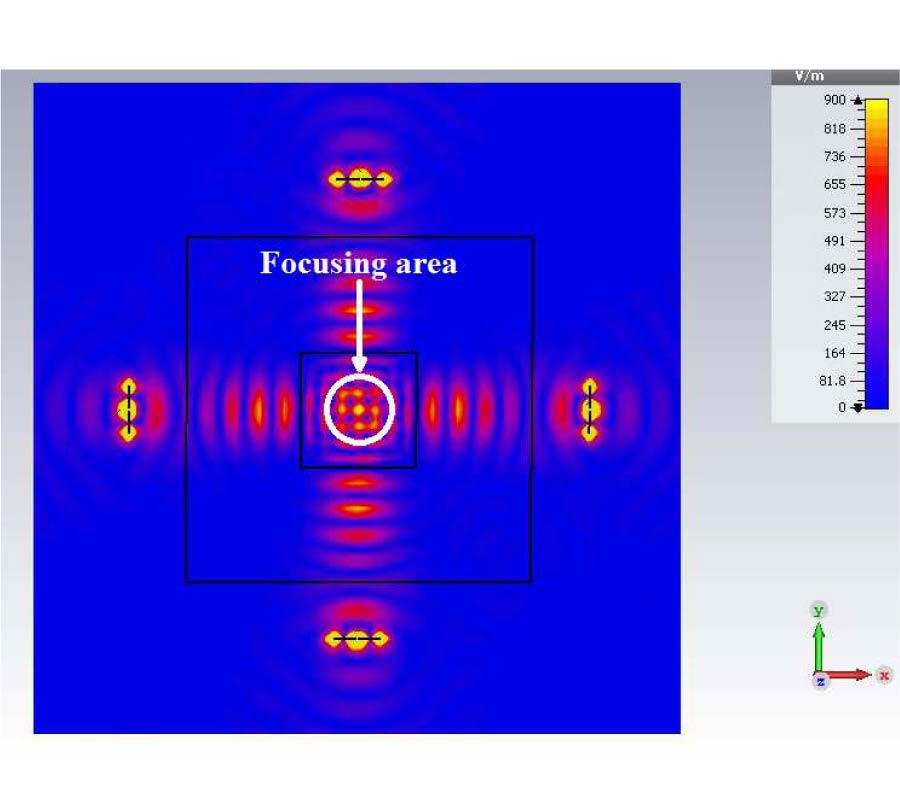The image size is (900, 800).
Task: Click the blue Z axis label
Action: 820,681
